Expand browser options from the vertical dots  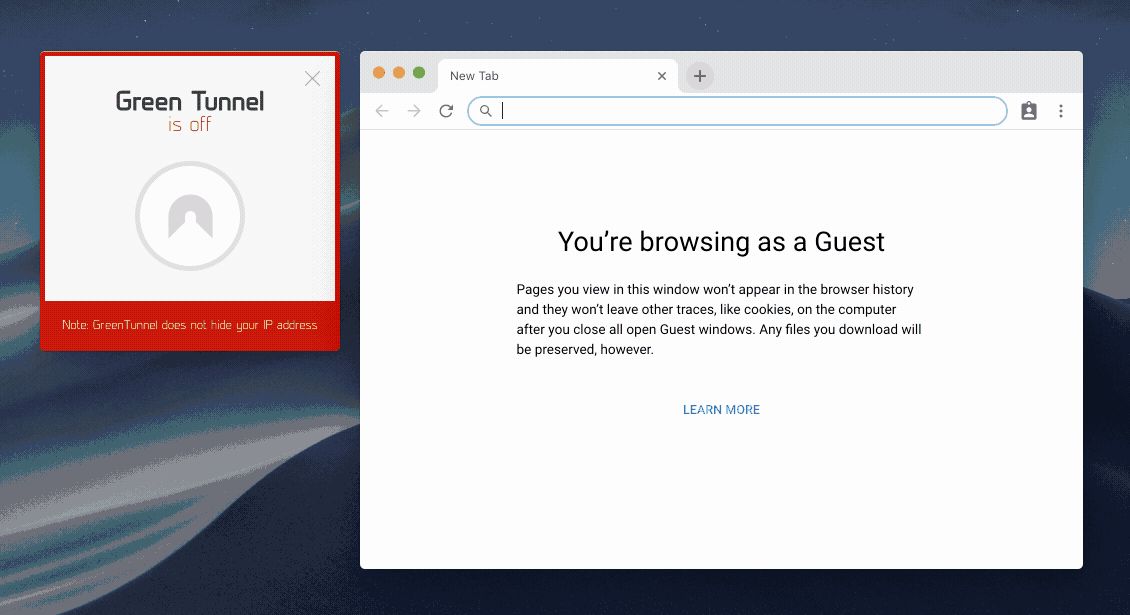pos(1061,111)
